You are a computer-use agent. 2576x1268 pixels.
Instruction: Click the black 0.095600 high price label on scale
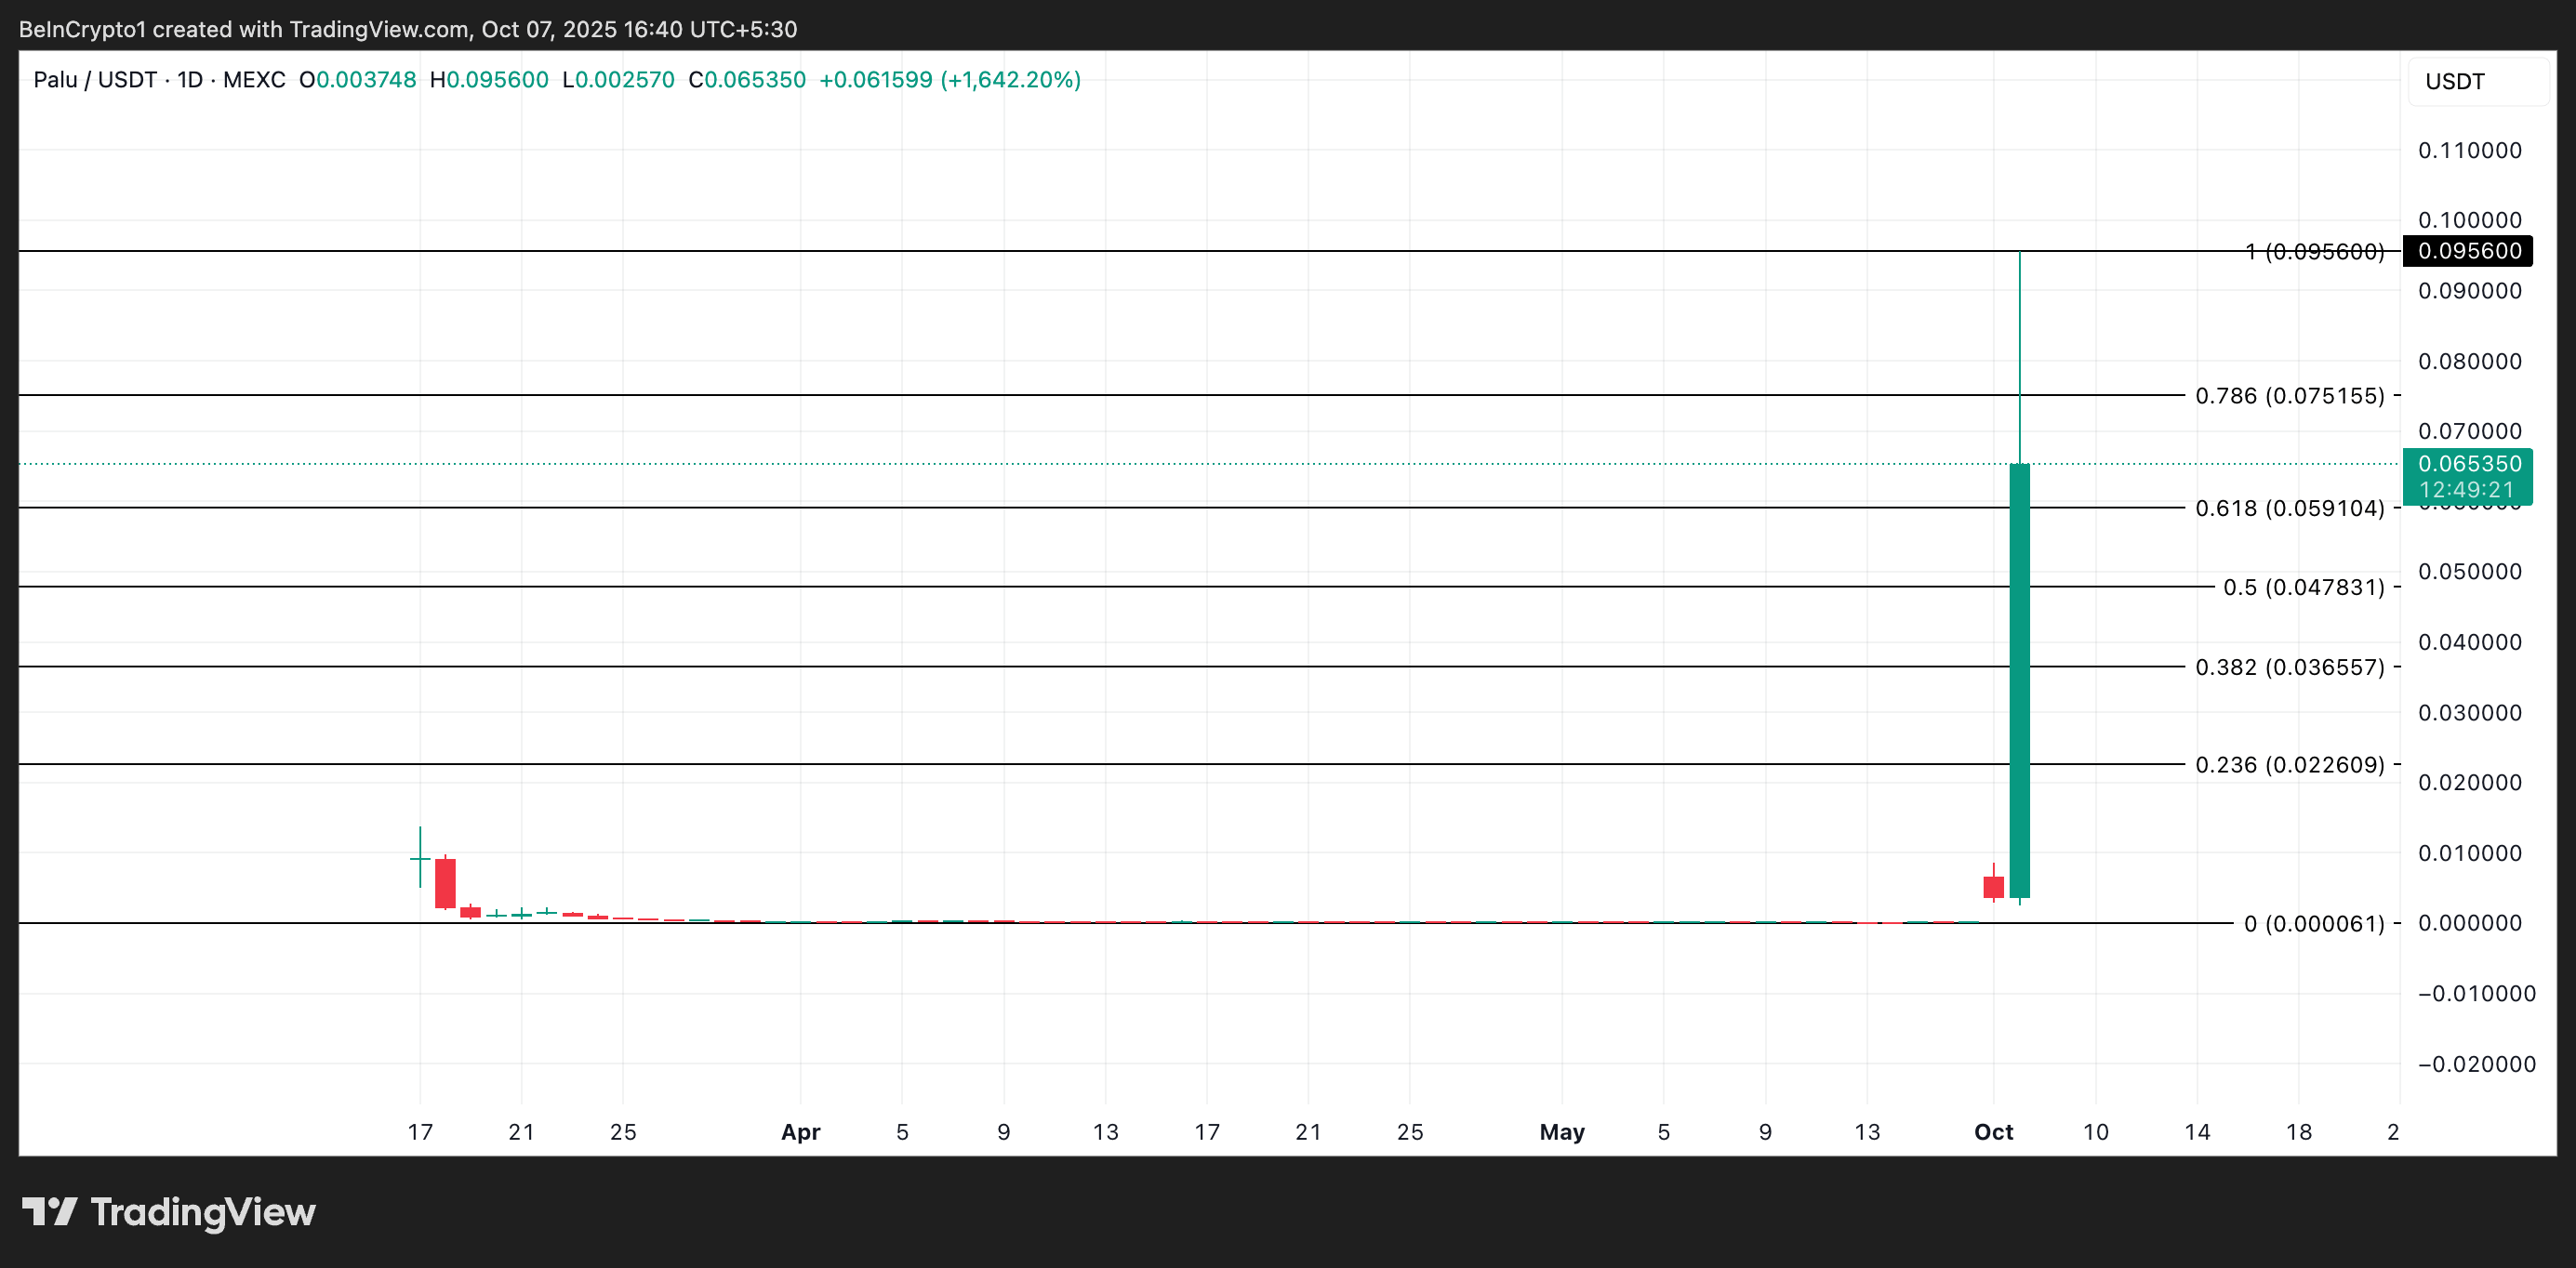click(2468, 252)
